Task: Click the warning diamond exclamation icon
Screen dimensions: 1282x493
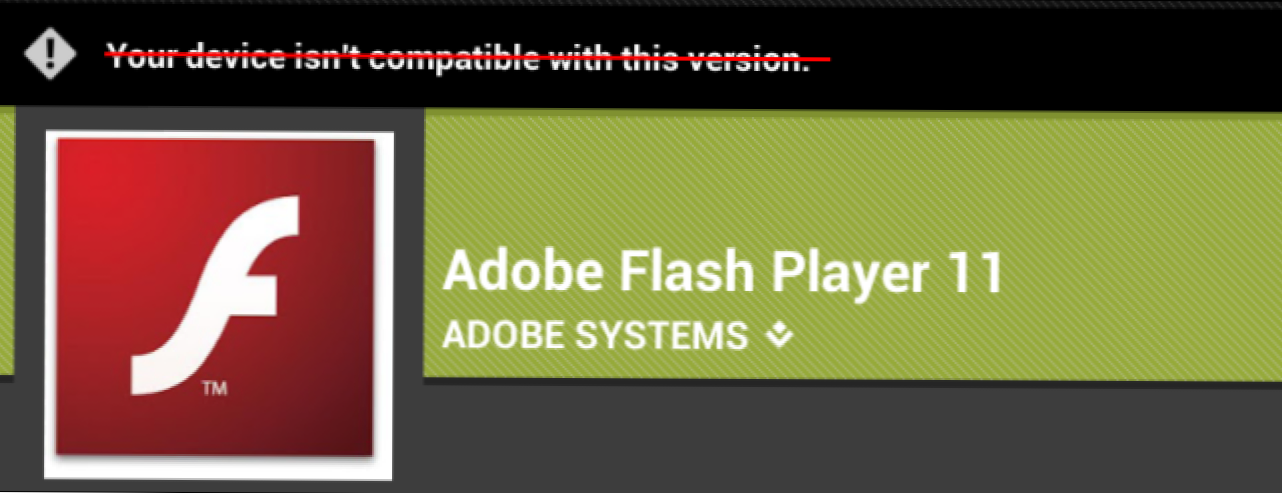Action: pos(51,52)
